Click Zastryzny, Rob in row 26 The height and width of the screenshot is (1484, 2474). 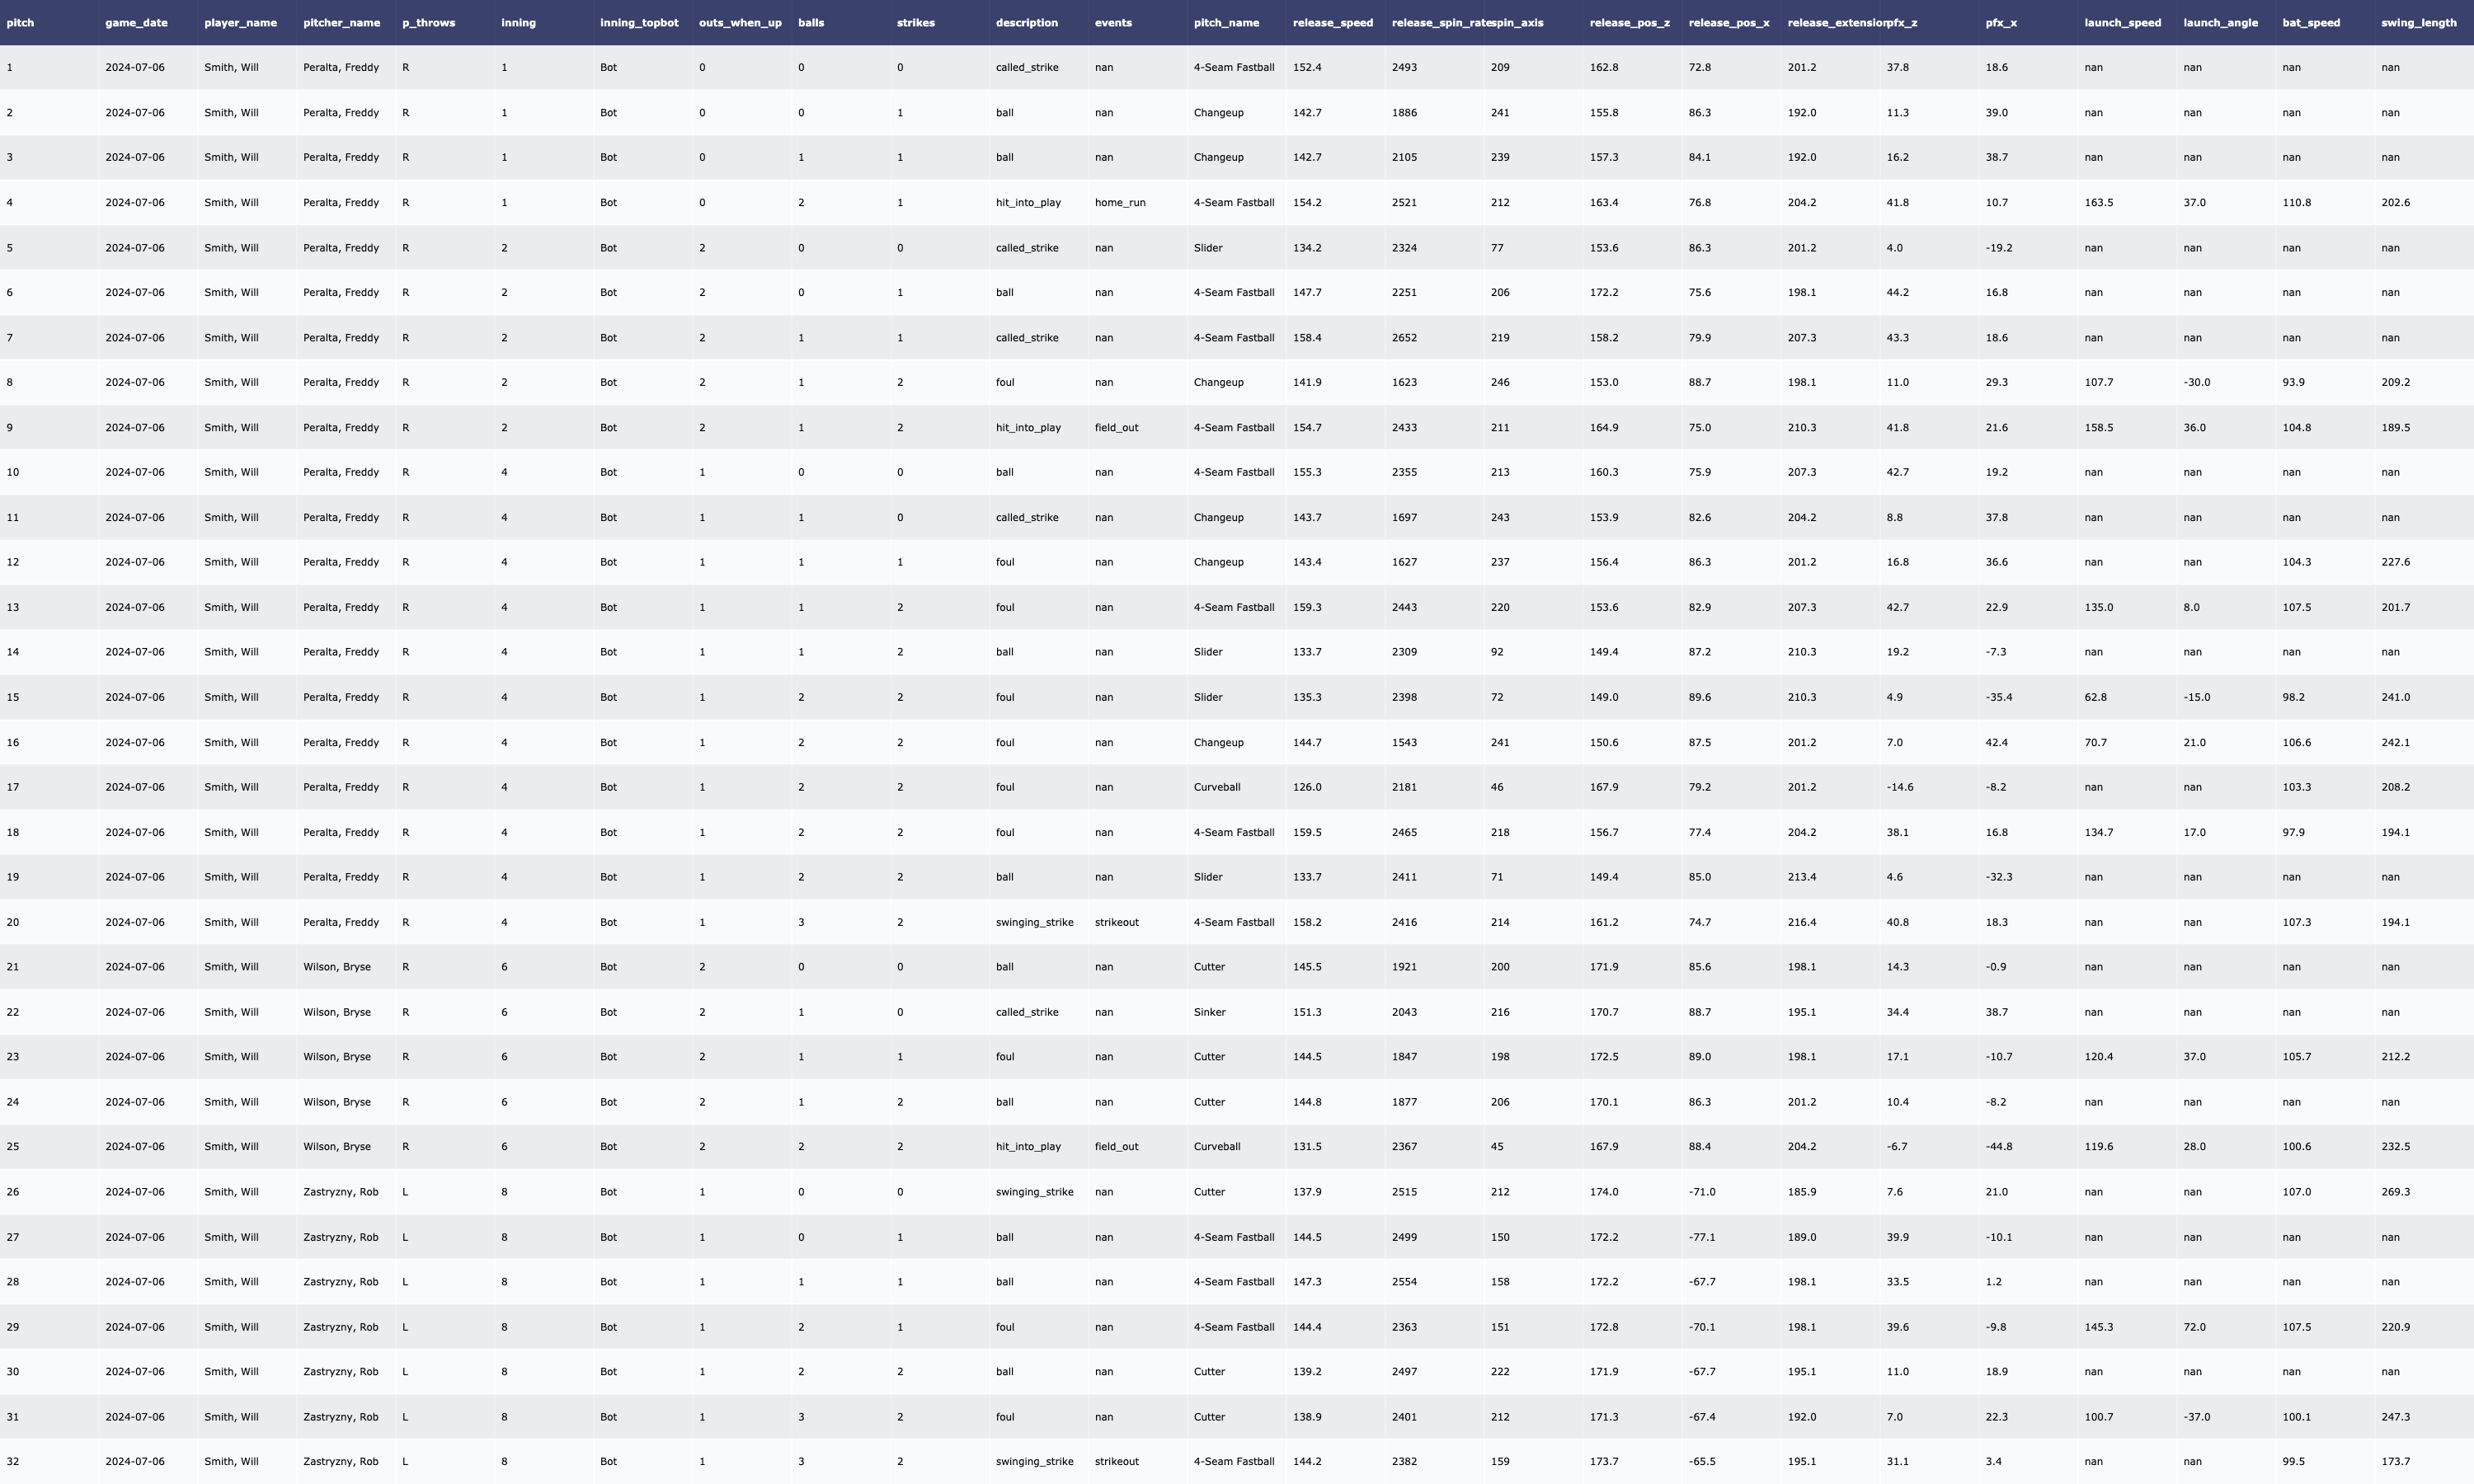coord(340,1192)
